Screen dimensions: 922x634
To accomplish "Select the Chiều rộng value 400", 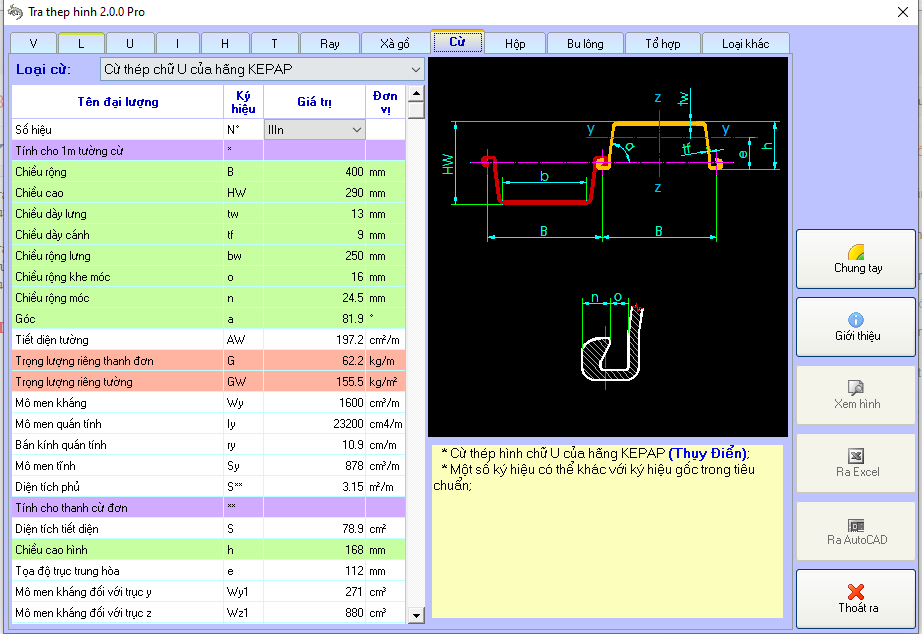I will tap(315, 172).
